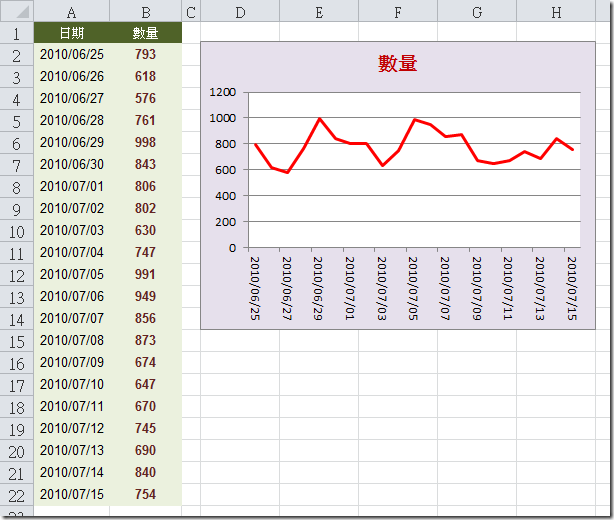Click quantity value 576
This screenshot has height=520, width=614.
145,98
